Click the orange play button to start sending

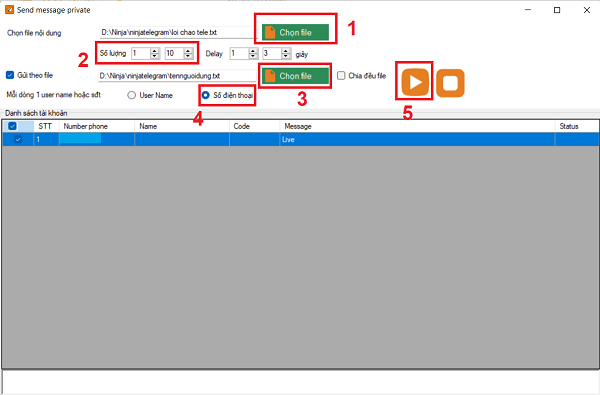tap(415, 82)
